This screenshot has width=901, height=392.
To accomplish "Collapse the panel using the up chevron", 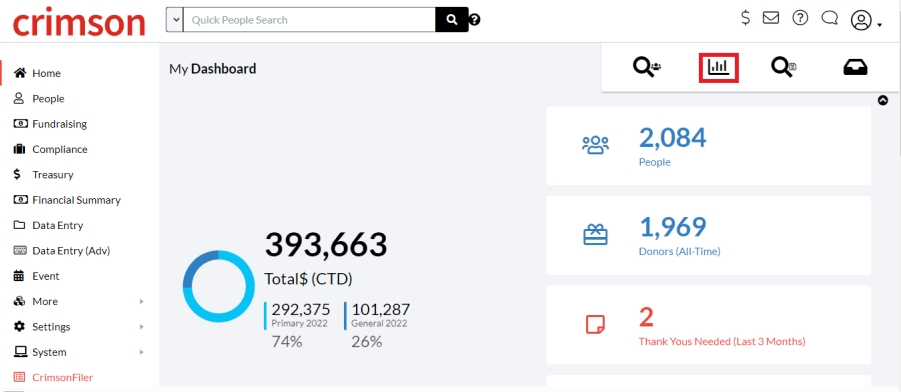I will 883,100.
